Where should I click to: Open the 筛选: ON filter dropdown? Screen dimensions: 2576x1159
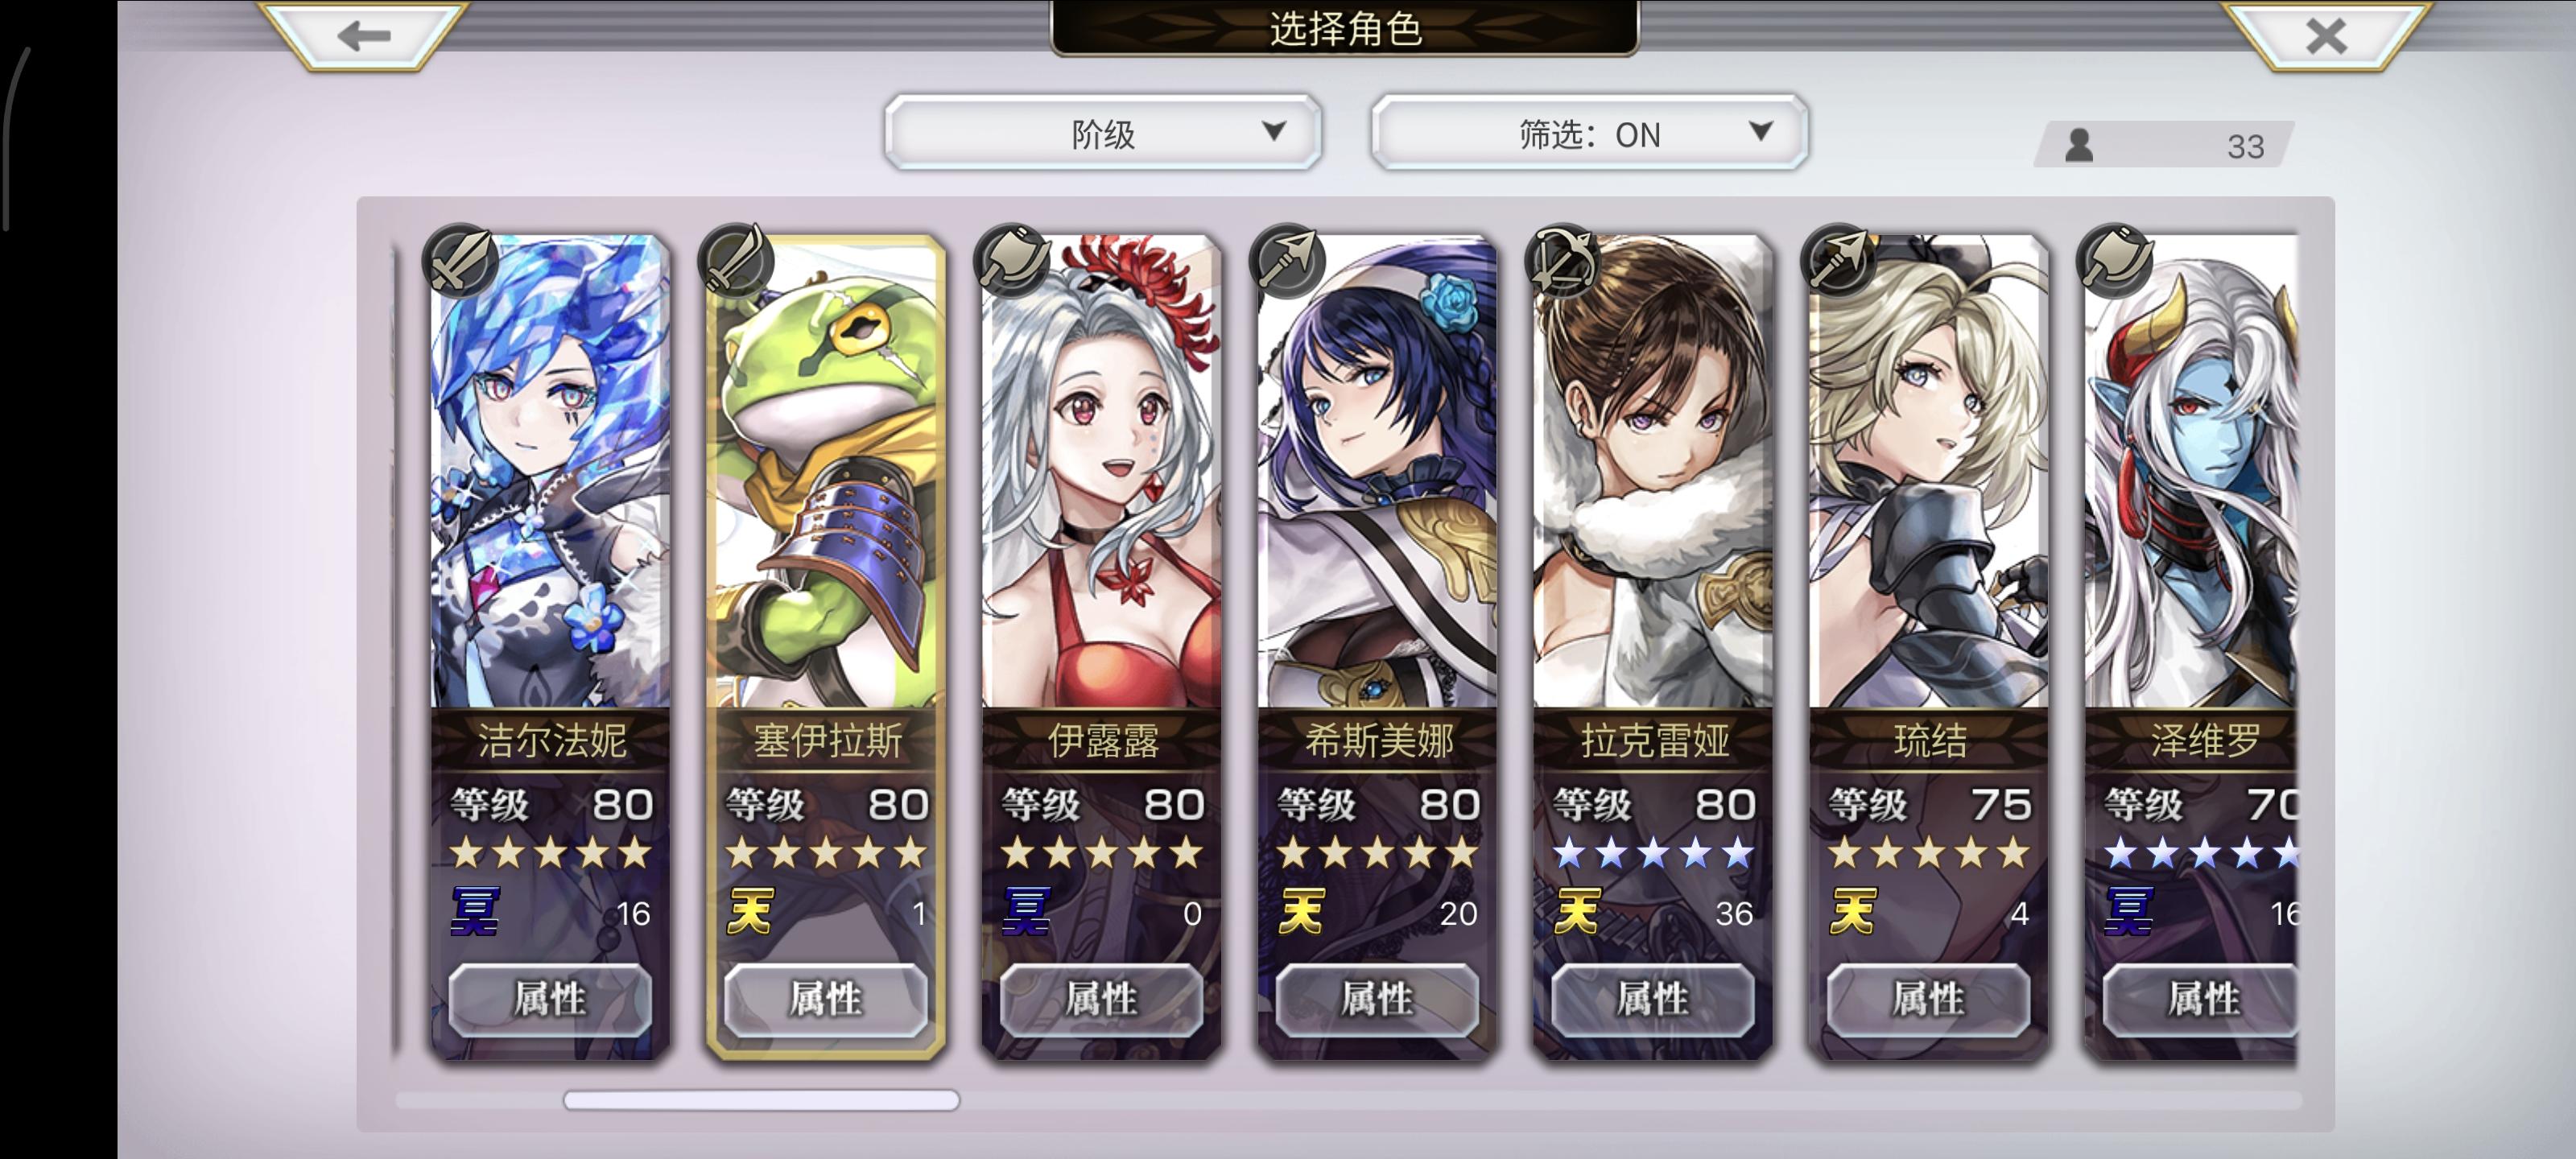[1589, 133]
